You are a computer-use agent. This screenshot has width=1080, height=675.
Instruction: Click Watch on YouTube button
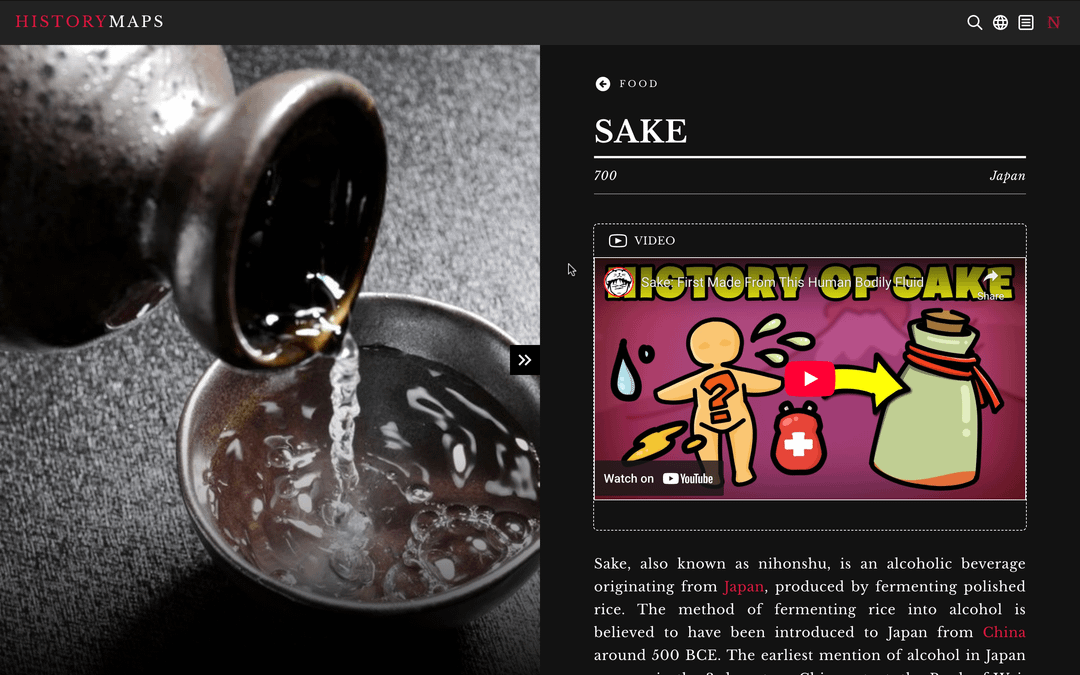point(658,478)
